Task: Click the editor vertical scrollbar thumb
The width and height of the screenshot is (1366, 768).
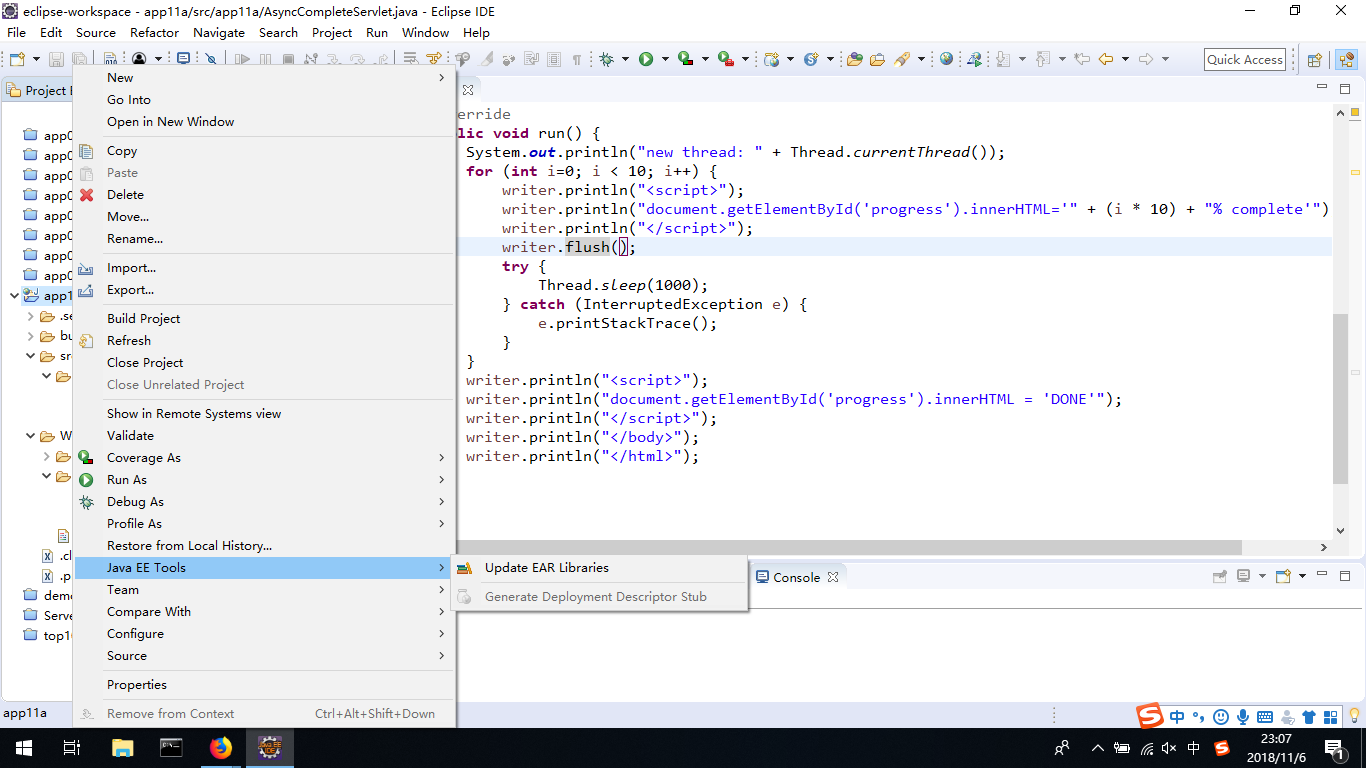Action: click(1341, 398)
